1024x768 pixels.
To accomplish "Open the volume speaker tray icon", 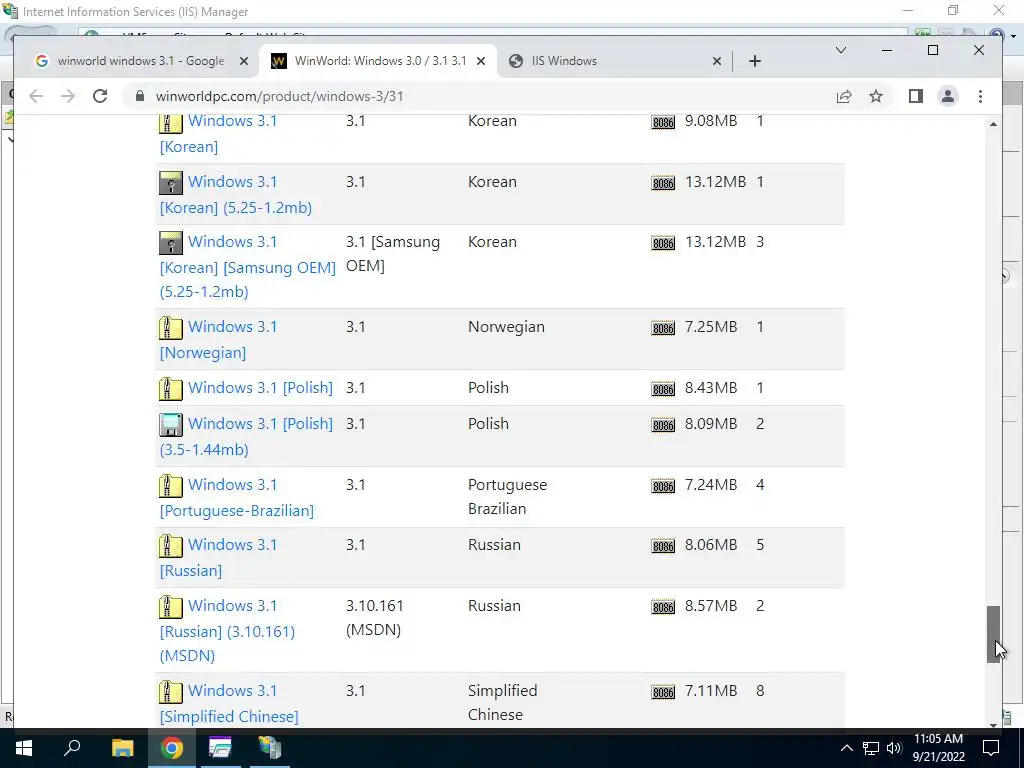I will click(x=894, y=748).
